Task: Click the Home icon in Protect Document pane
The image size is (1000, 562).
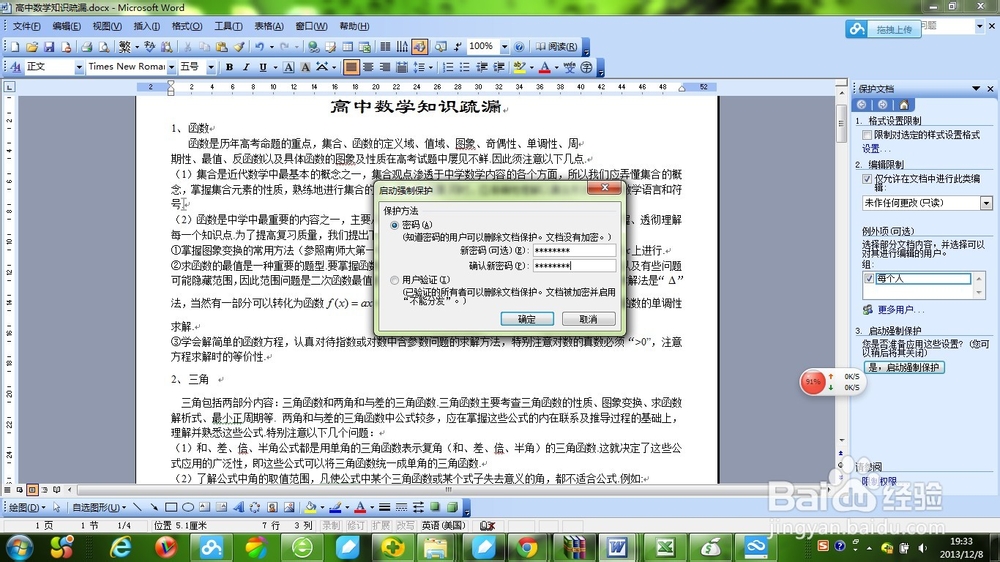Action: [x=904, y=105]
